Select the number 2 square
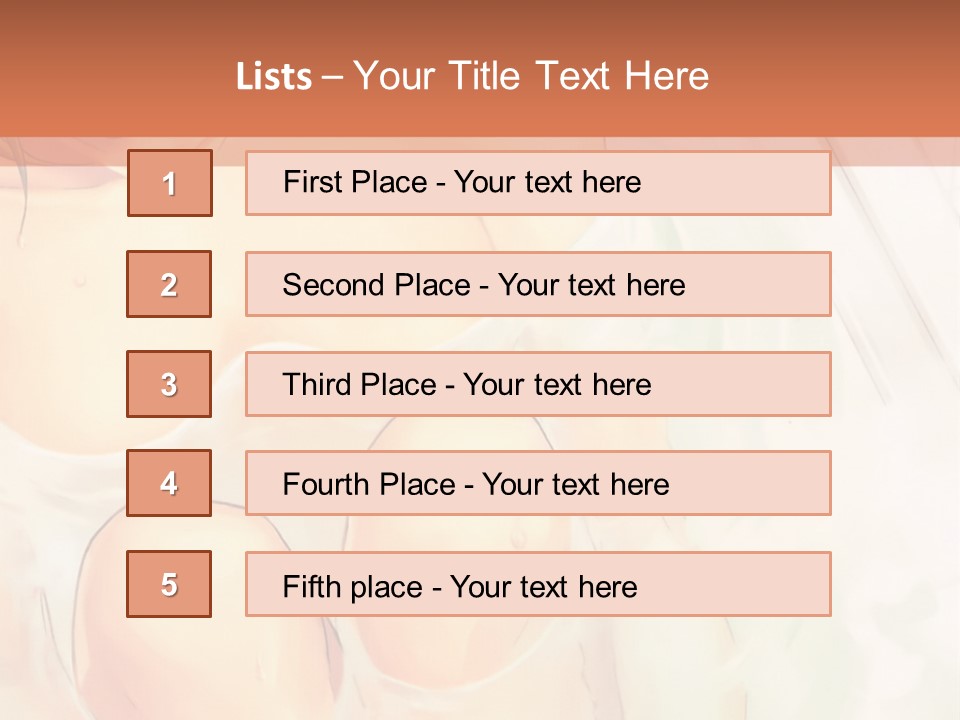960x720 pixels. click(x=169, y=284)
